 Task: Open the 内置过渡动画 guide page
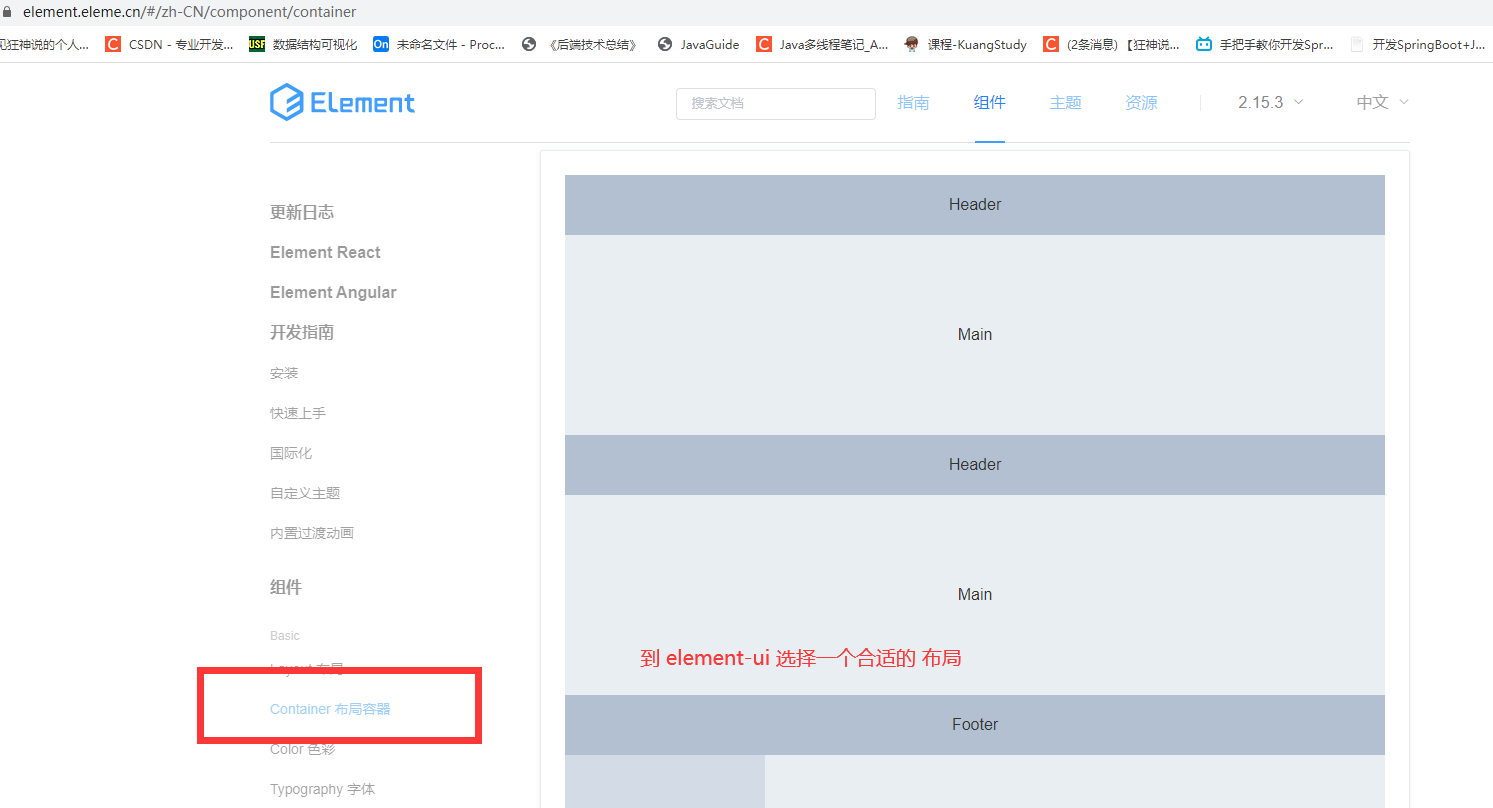[x=312, y=533]
